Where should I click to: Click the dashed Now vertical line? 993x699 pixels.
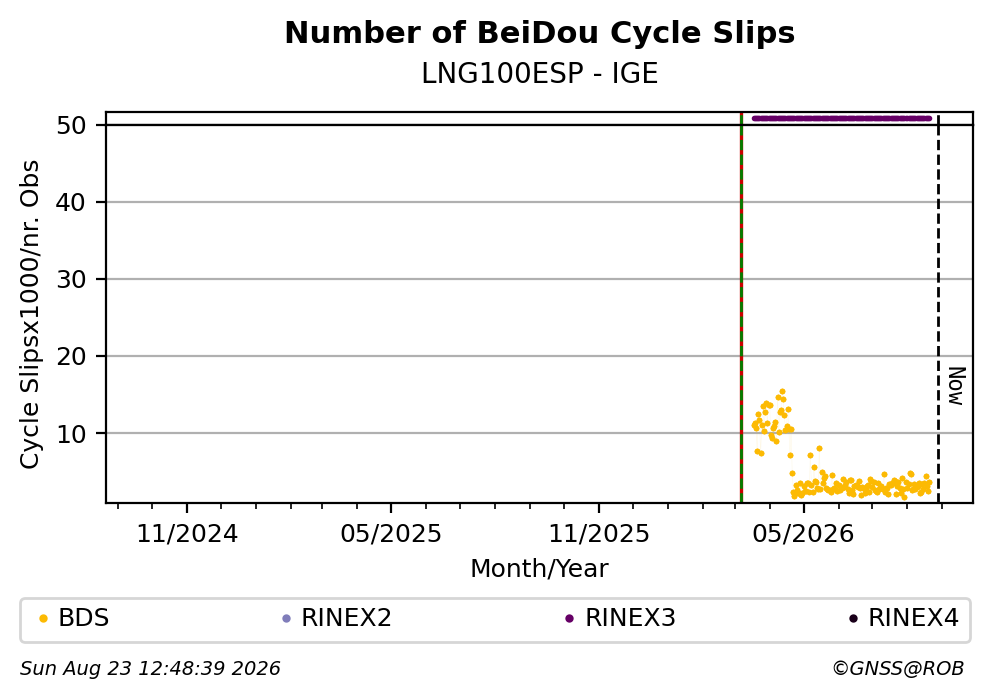(x=938, y=308)
